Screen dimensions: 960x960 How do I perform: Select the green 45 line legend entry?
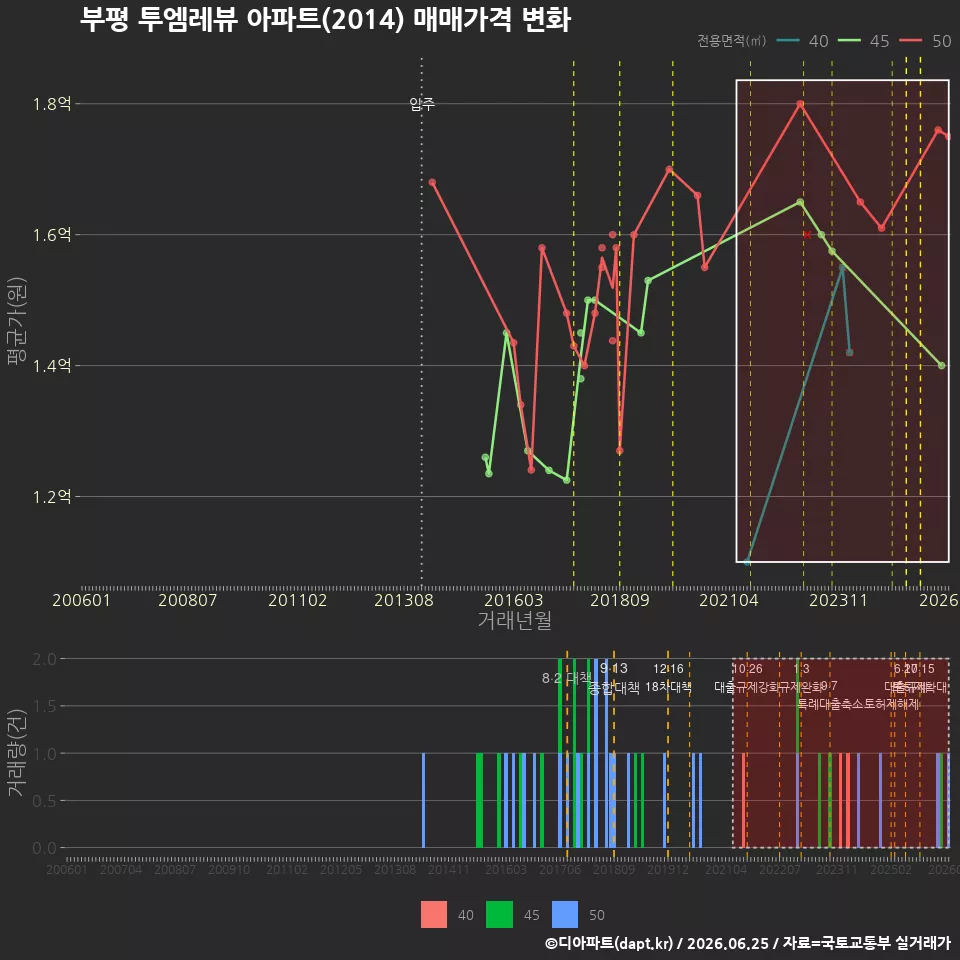tap(863, 41)
